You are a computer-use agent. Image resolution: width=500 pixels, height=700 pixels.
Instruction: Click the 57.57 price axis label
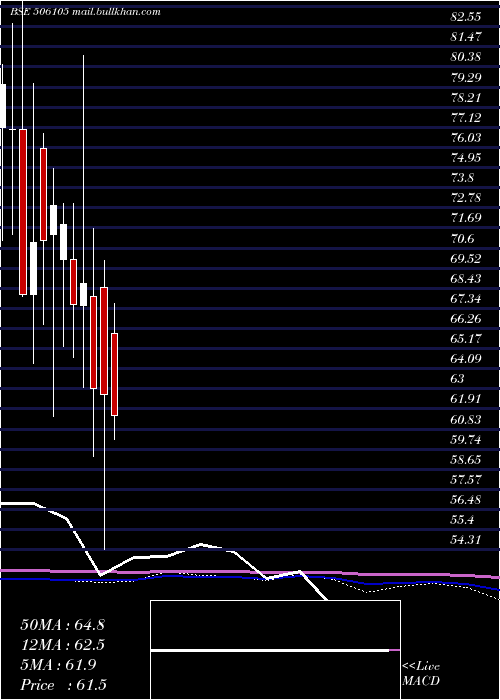coord(466,480)
